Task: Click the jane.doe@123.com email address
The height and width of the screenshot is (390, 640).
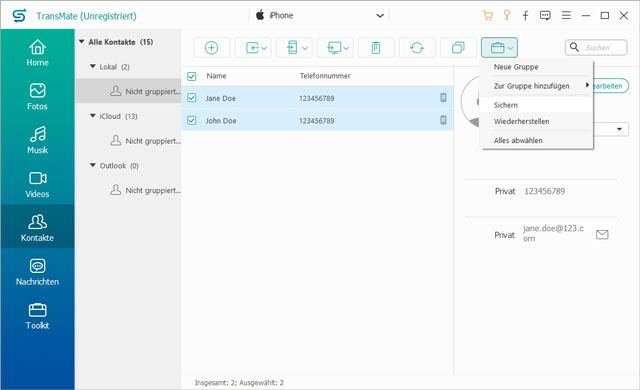Action: pos(553,233)
